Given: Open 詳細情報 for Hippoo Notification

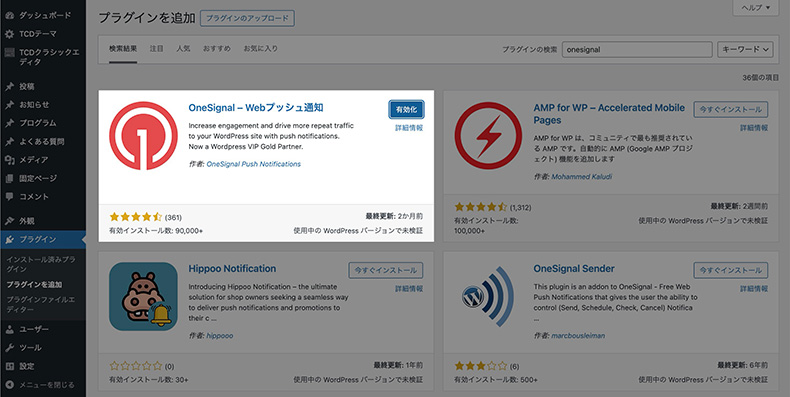Looking at the screenshot, I should (x=409, y=289).
